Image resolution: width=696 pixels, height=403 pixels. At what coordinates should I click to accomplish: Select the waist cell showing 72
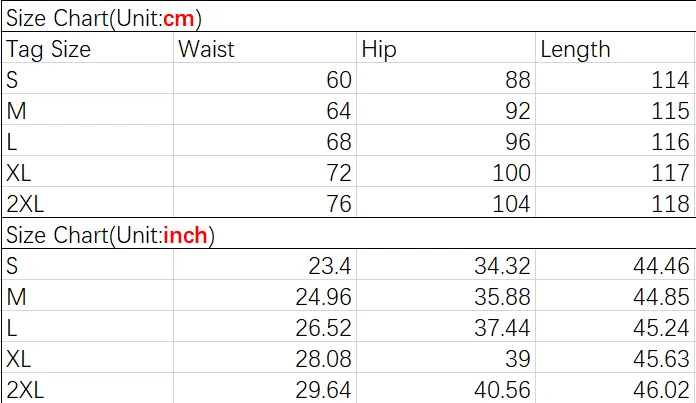pos(265,172)
